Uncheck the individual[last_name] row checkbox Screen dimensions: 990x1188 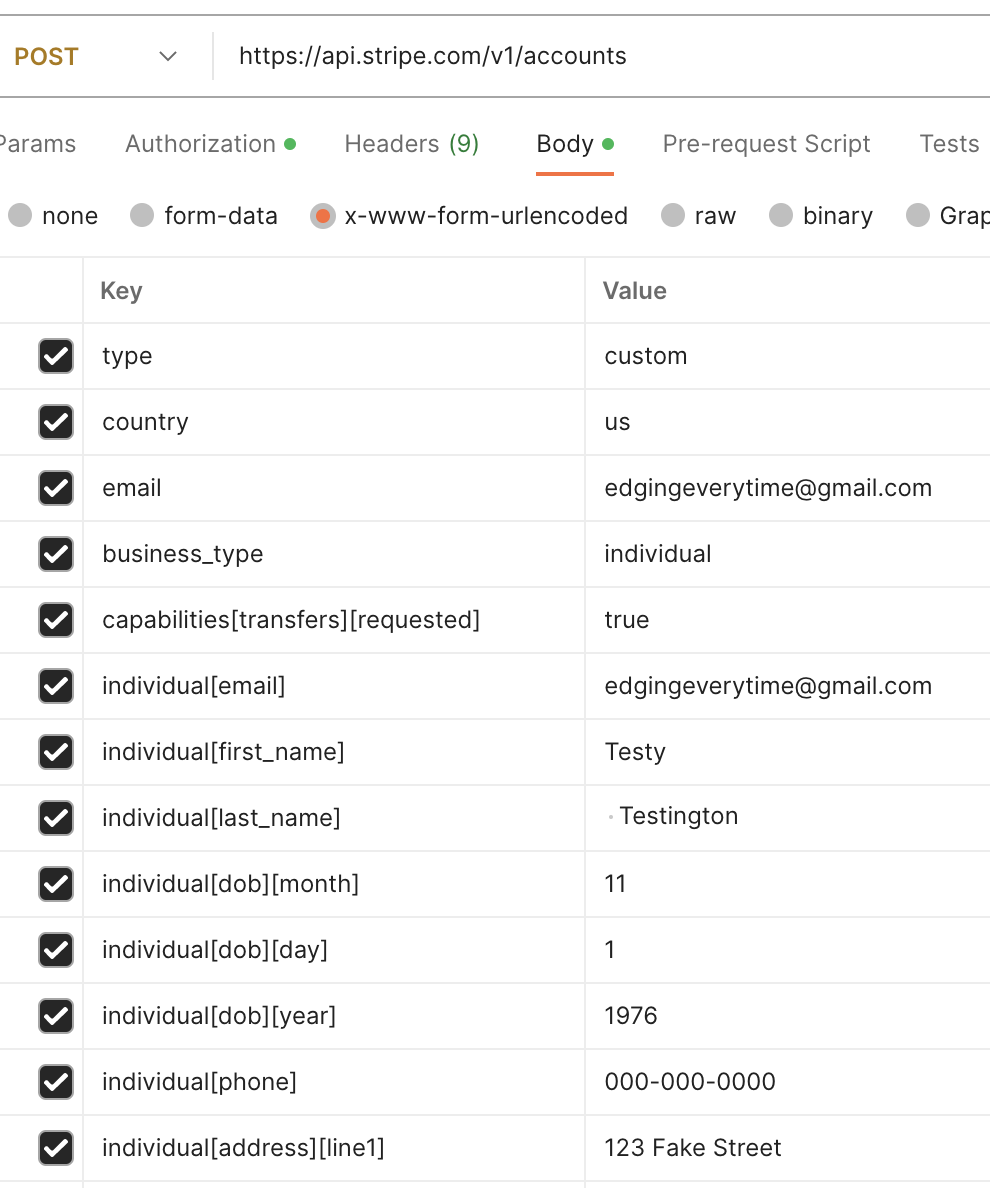(56, 818)
